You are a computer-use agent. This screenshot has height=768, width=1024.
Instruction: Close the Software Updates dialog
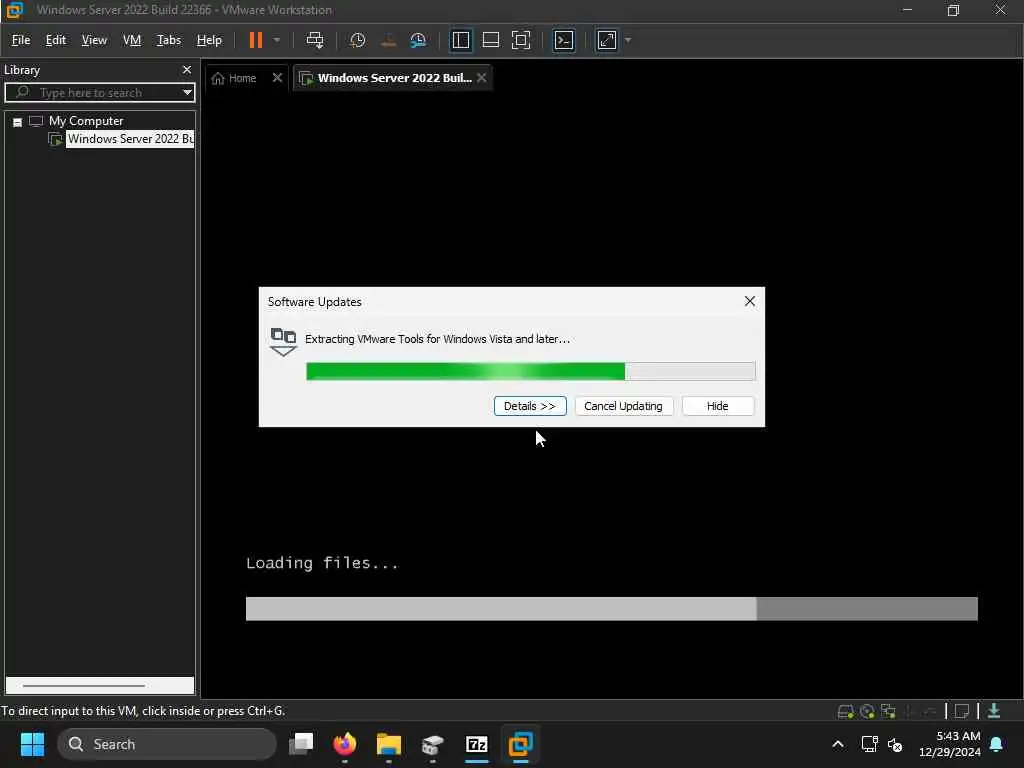point(750,301)
